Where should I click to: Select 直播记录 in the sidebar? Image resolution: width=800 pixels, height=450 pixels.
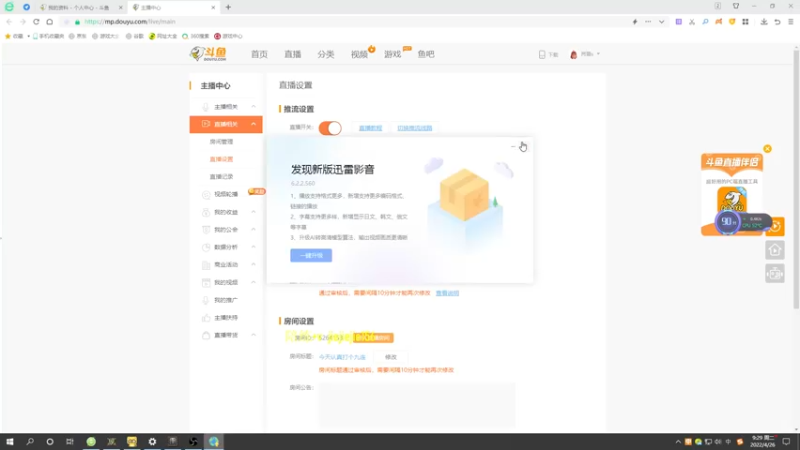[221, 177]
